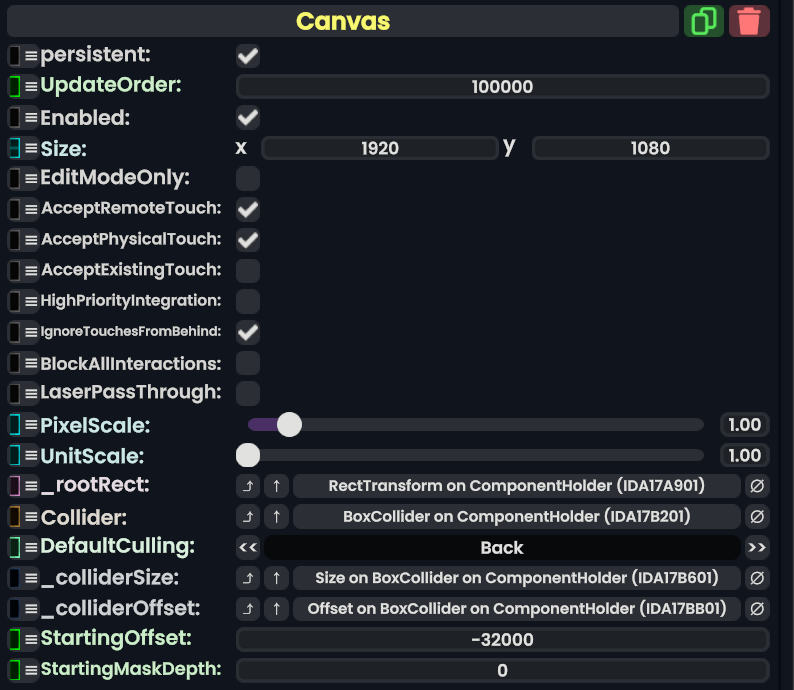Click the up arrow icon beside Collider
The image size is (794, 690).
click(x=277, y=517)
